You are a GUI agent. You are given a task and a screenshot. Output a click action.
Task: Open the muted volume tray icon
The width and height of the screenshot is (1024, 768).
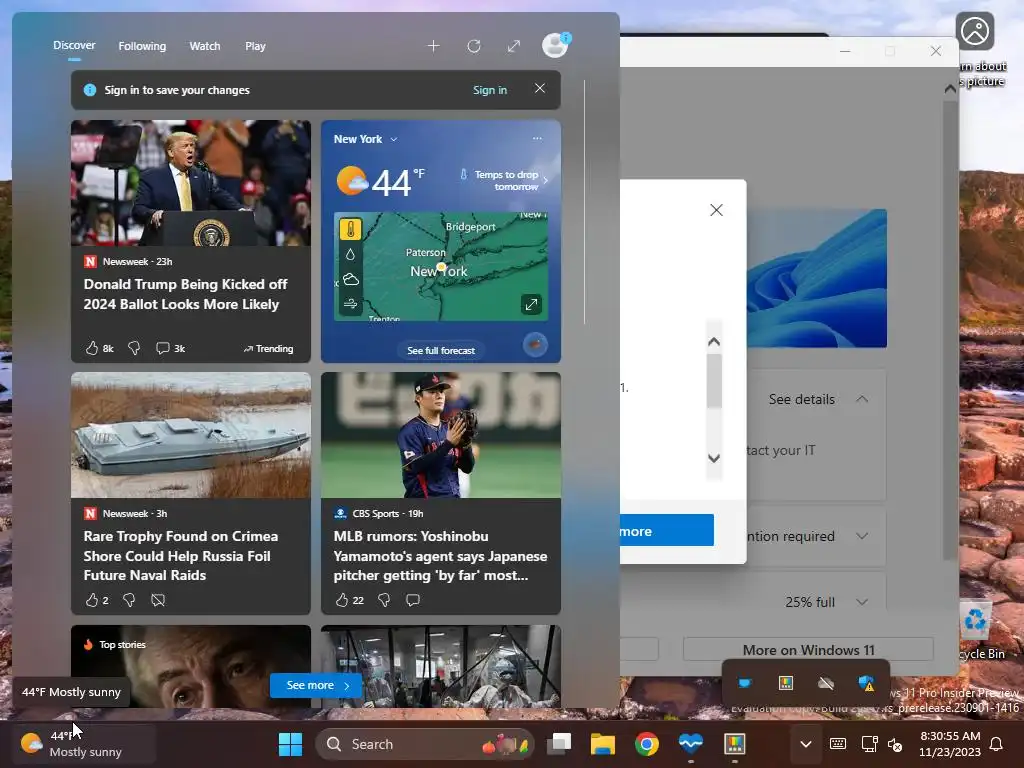(x=895, y=744)
